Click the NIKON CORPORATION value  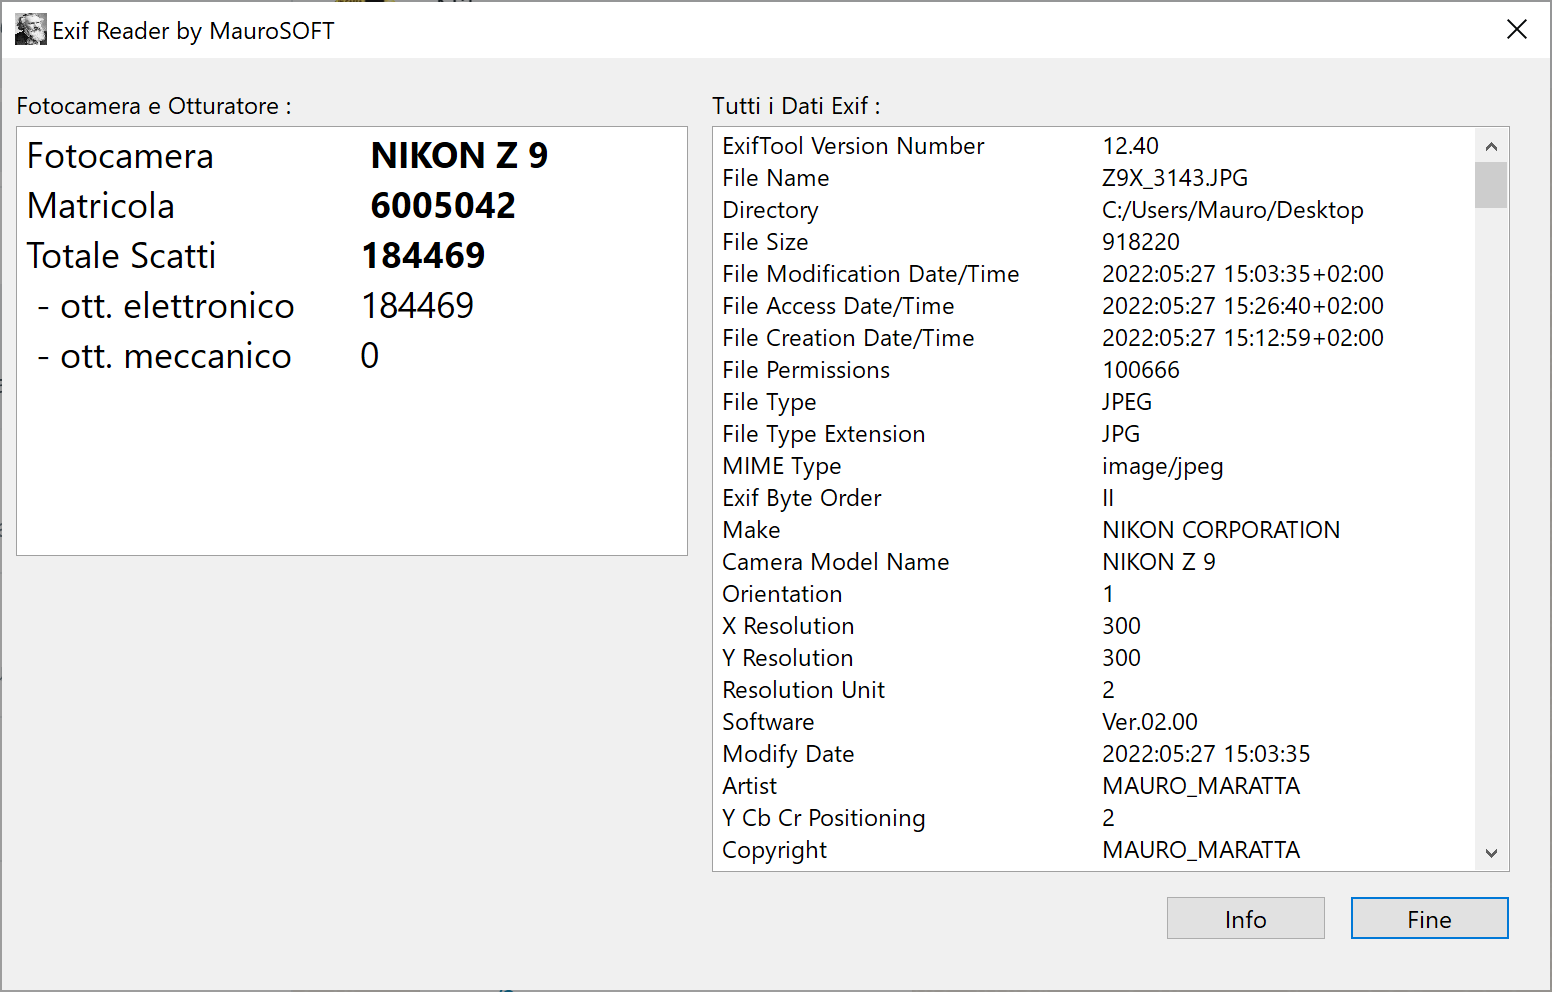(1221, 530)
